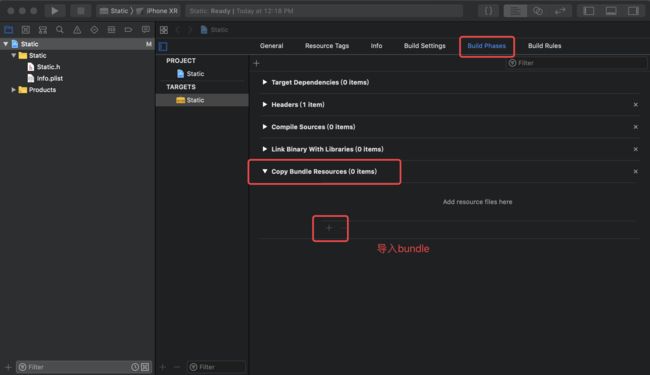Switch to the Resource Tags tab
The height and width of the screenshot is (375, 650).
coord(327,46)
